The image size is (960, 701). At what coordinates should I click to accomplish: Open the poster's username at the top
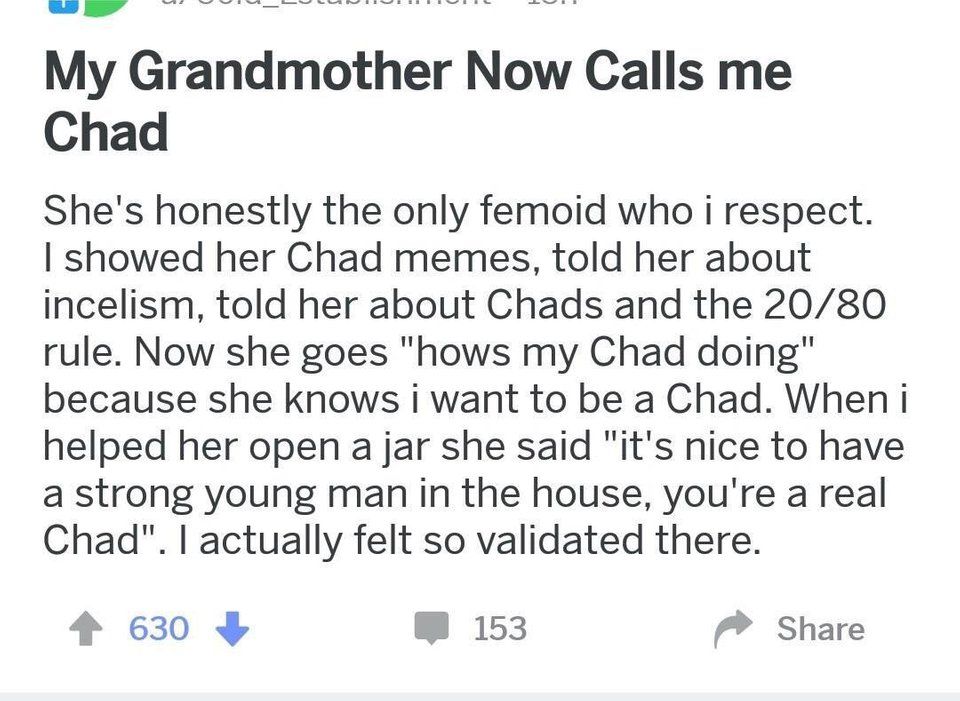pyautogui.click(x=324, y=3)
